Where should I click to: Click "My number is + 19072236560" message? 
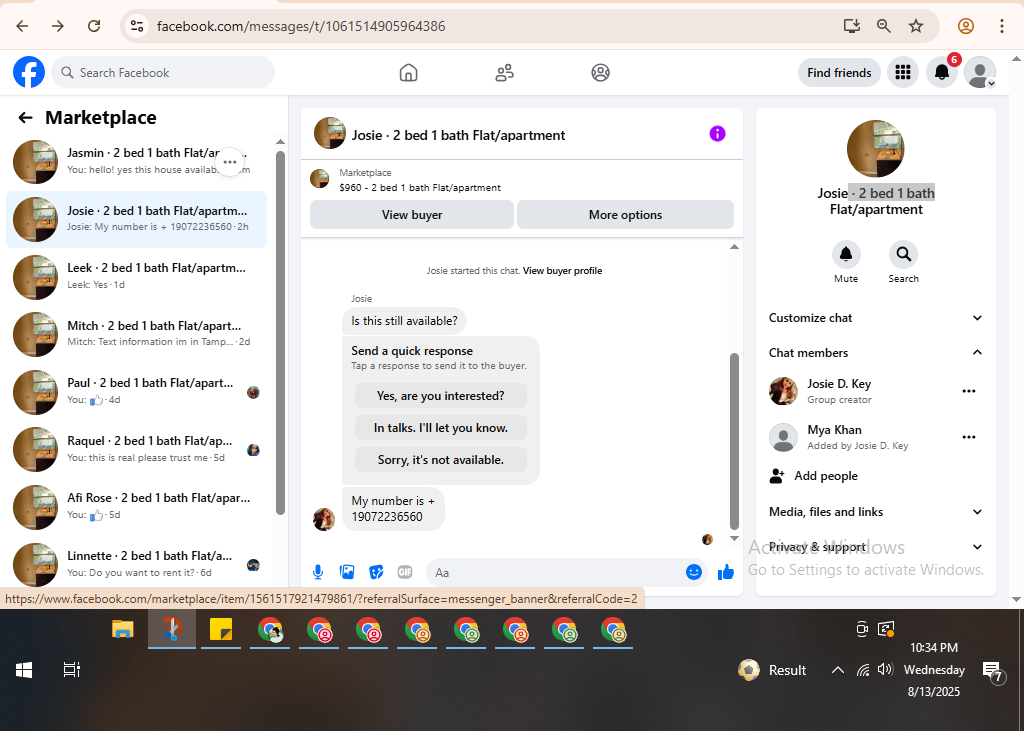point(393,509)
